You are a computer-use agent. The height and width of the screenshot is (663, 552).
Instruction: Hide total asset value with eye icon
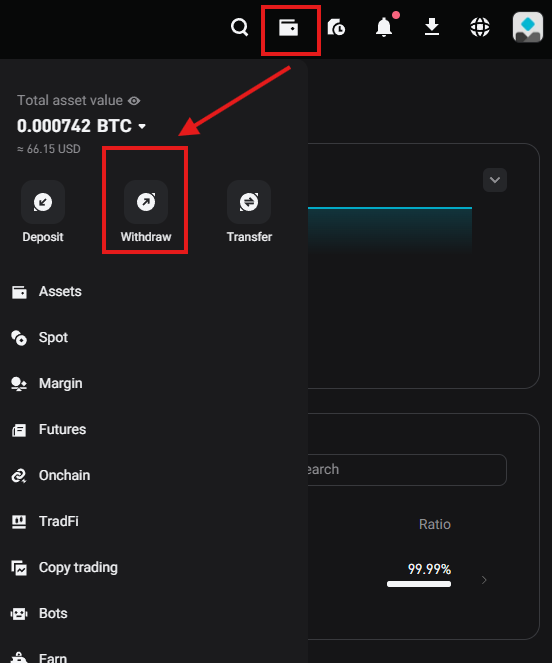tap(134, 101)
